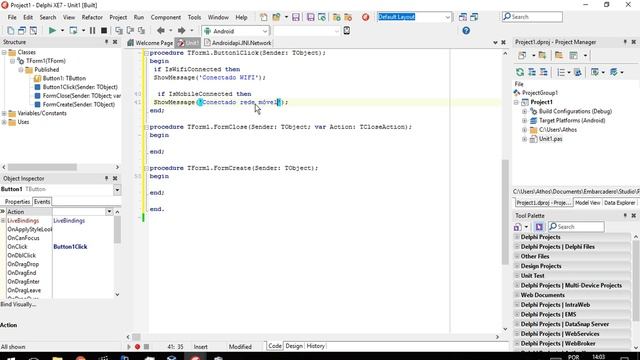Switch to the Welcome Page tab
Viewport: 640px width, 360px height.
click(150, 42)
